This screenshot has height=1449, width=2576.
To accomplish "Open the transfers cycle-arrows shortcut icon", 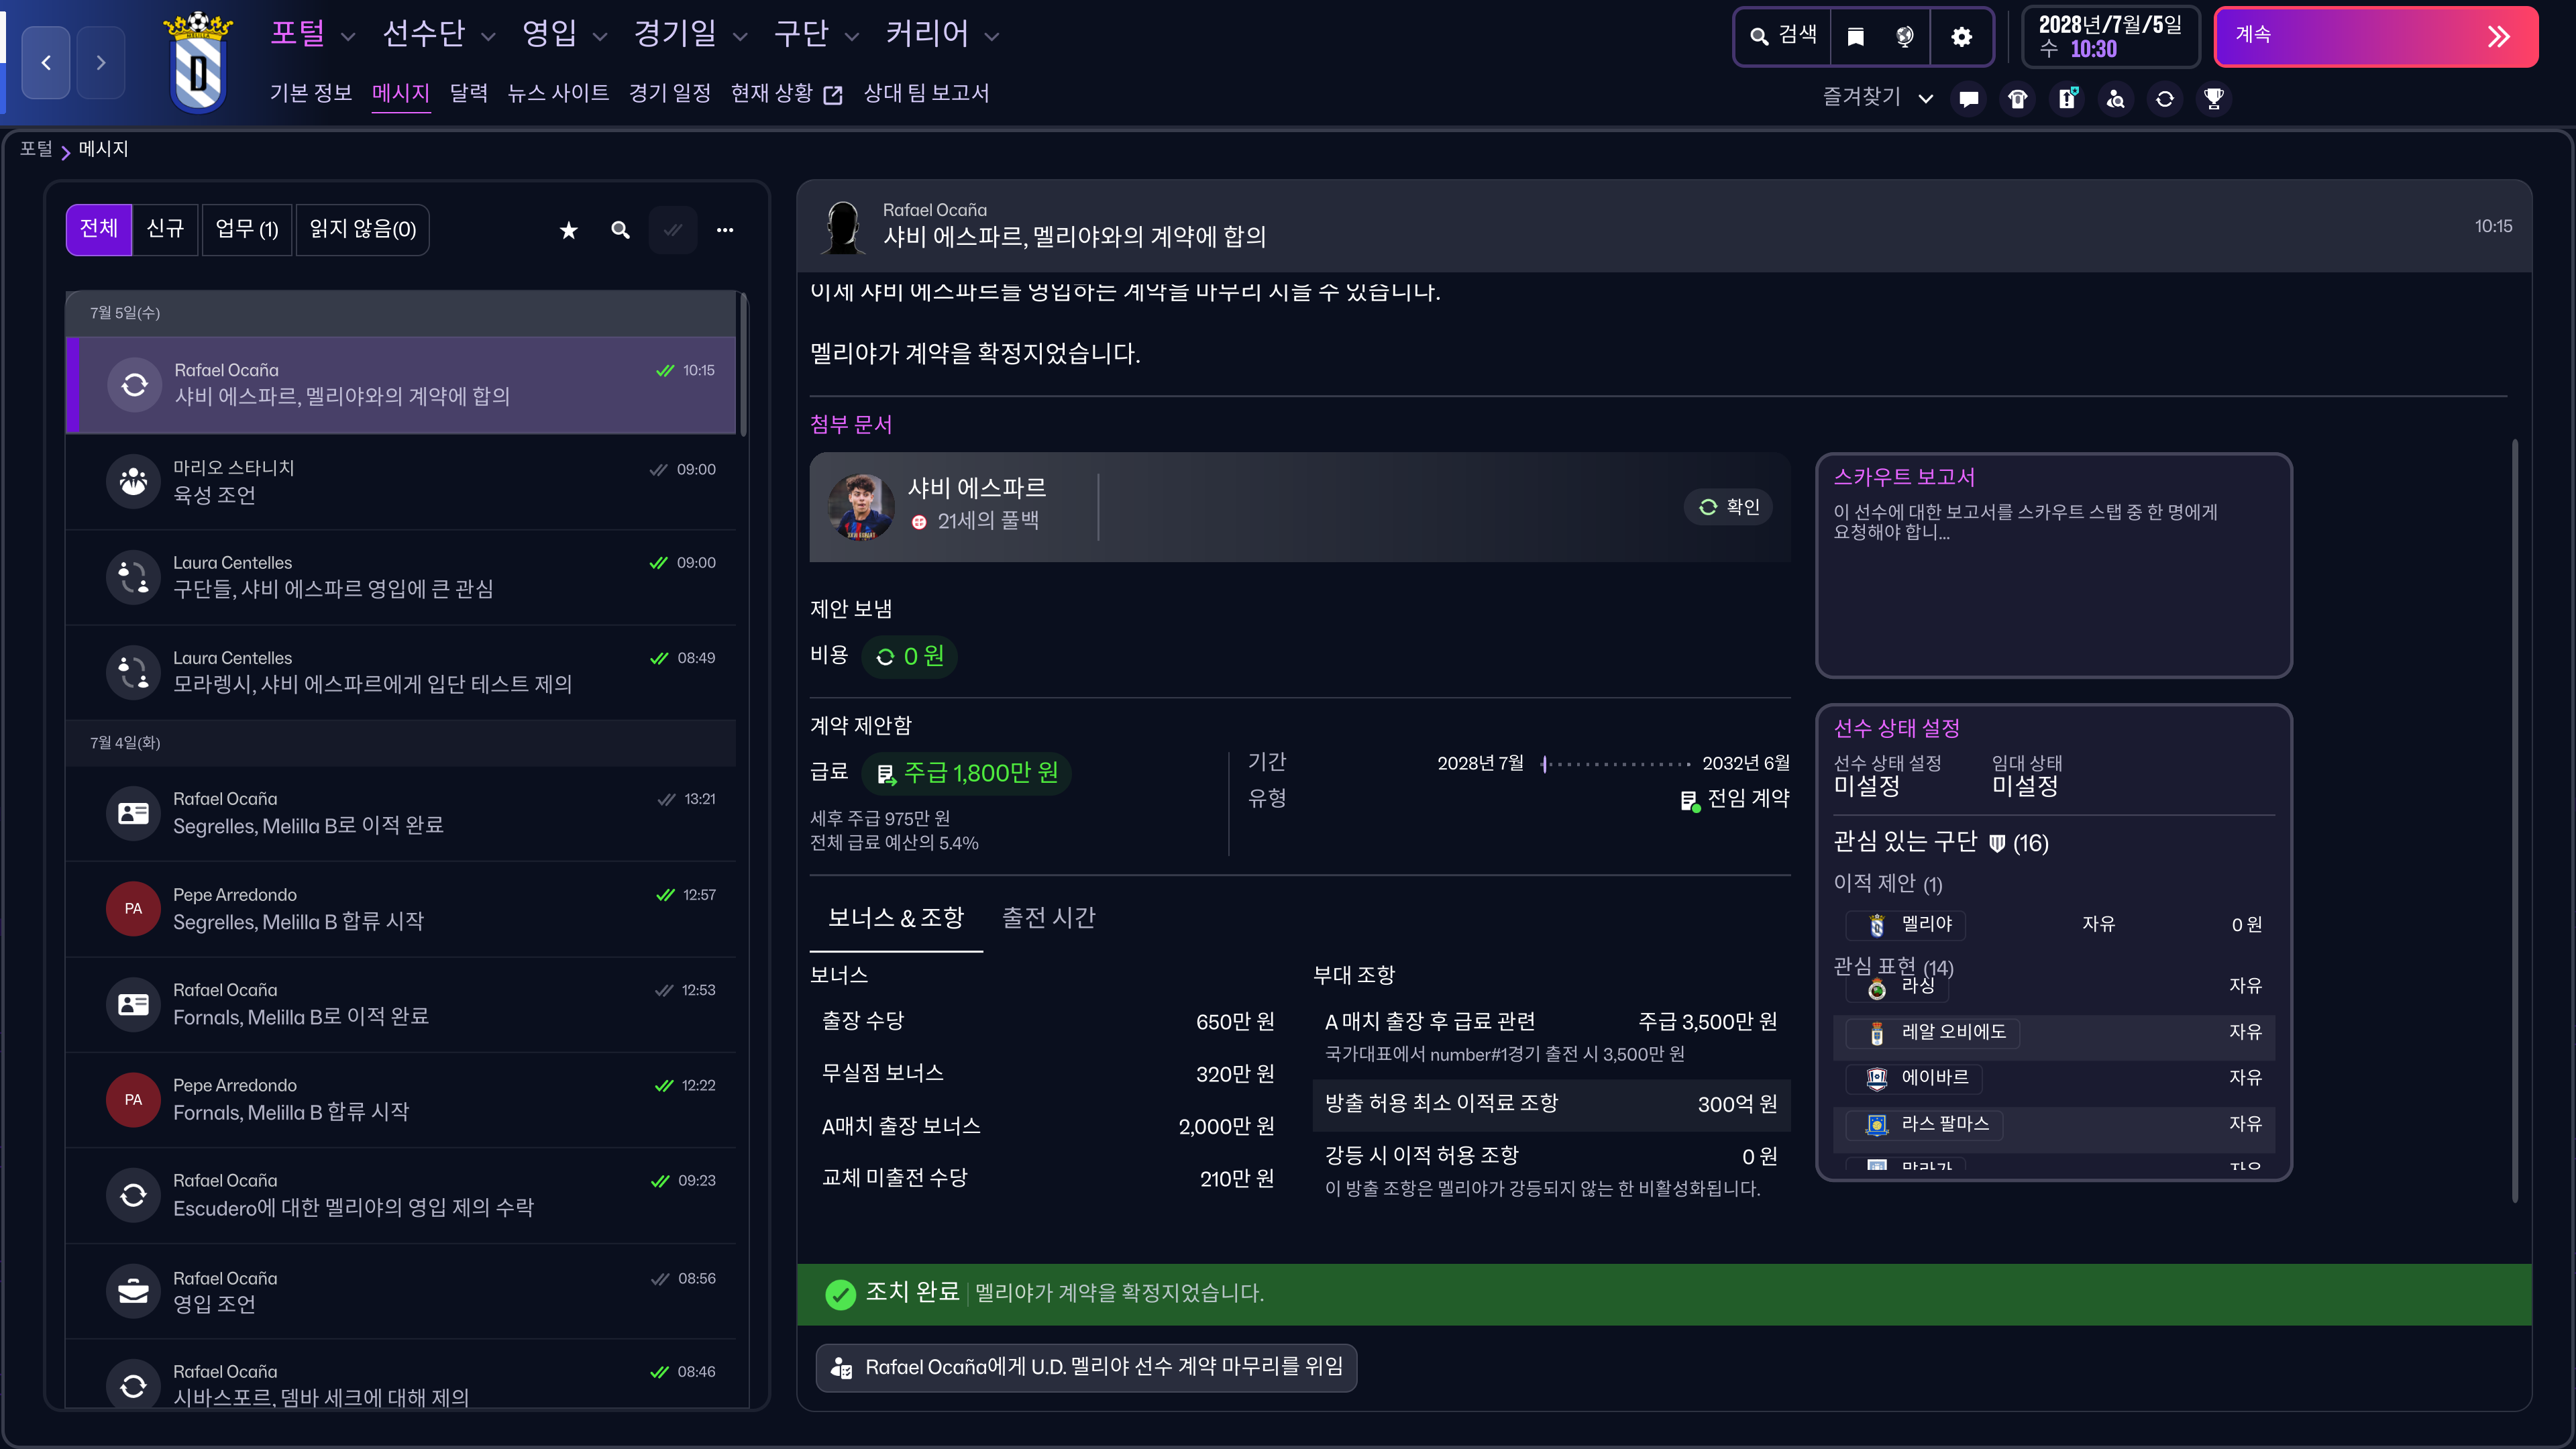I will tap(2164, 98).
